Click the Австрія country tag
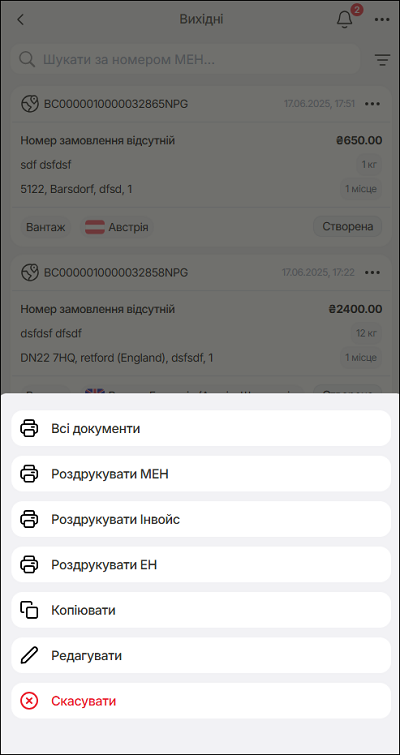Viewport: 400px width, 755px height. point(117,227)
